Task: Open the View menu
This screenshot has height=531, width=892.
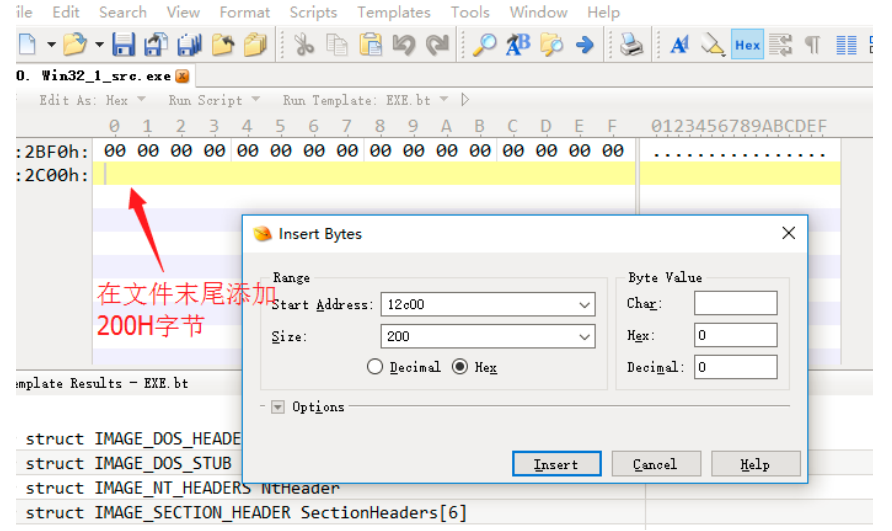Action: (183, 12)
